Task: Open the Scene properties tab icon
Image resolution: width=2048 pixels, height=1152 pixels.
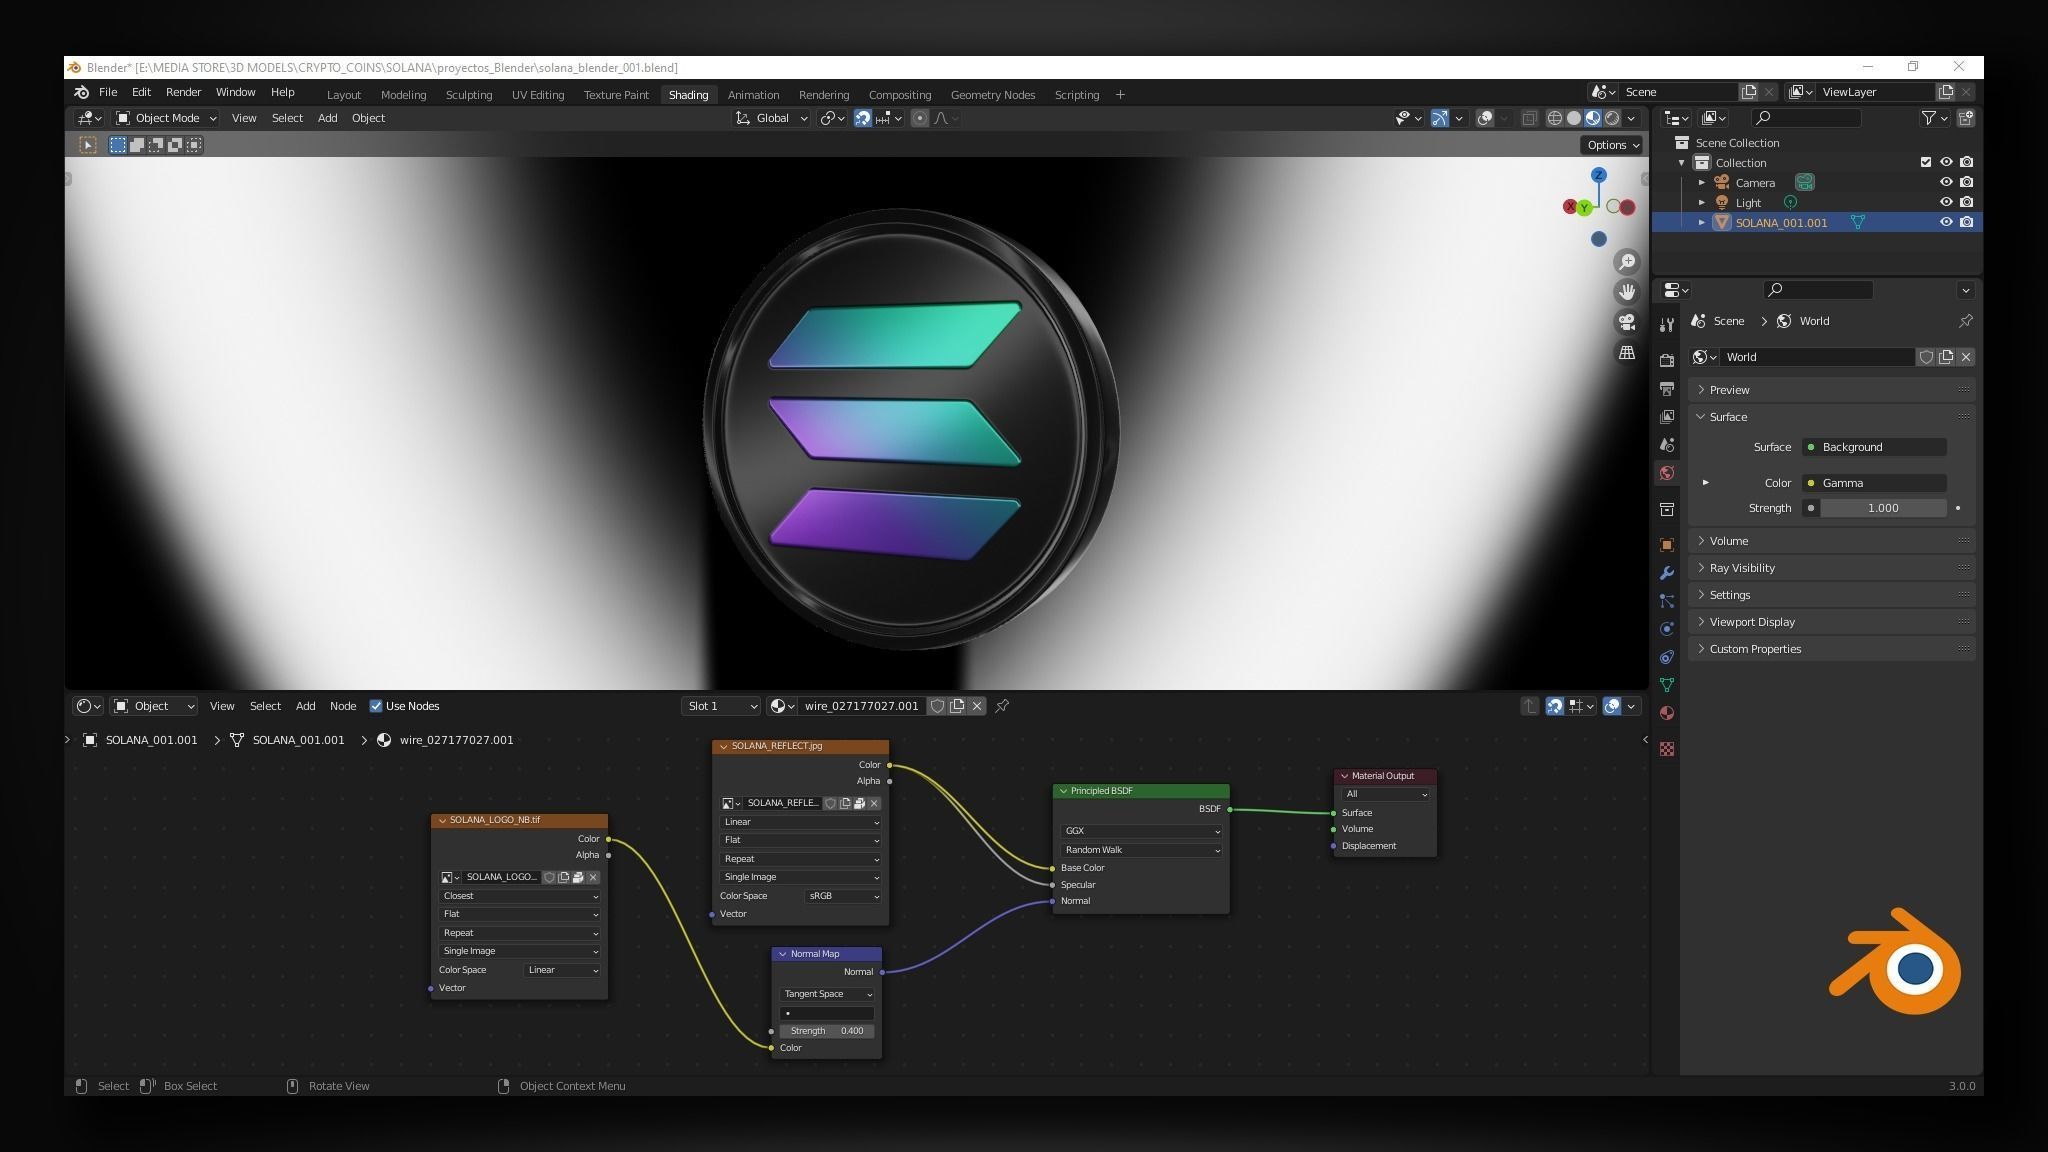Action: coord(1666,444)
